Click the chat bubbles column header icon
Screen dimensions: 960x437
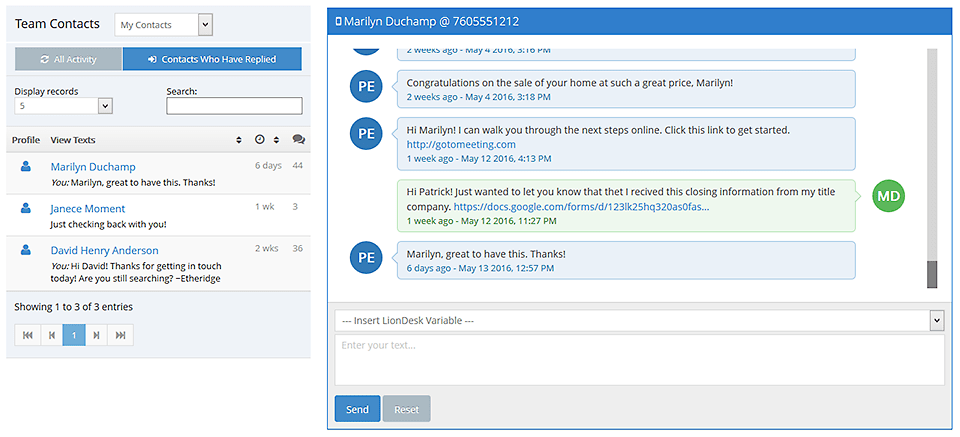tap(298, 140)
